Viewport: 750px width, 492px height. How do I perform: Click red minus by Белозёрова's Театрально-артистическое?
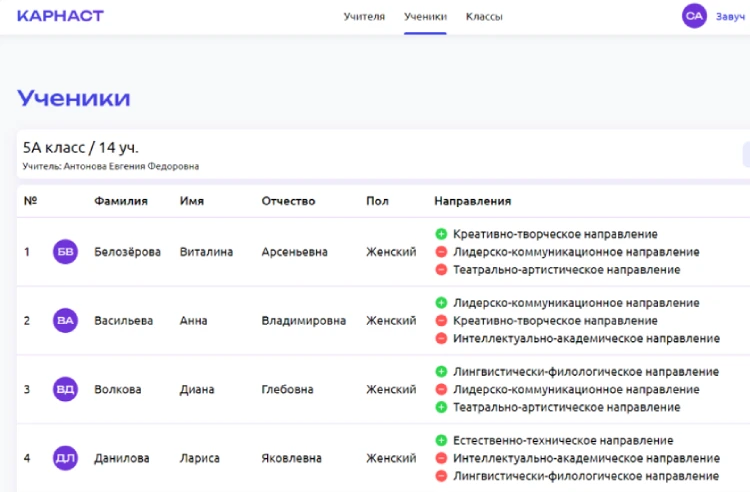pos(441,270)
